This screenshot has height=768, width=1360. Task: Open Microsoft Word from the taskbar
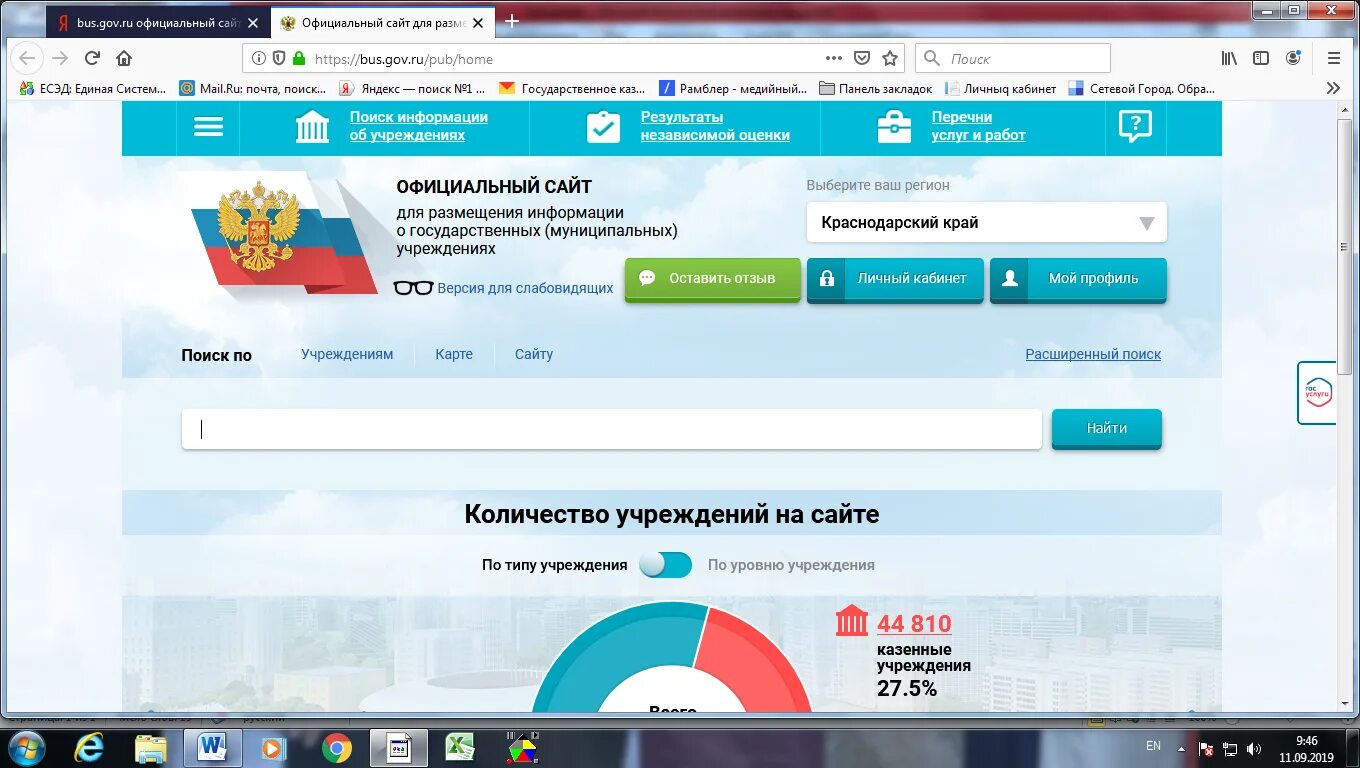(x=213, y=747)
